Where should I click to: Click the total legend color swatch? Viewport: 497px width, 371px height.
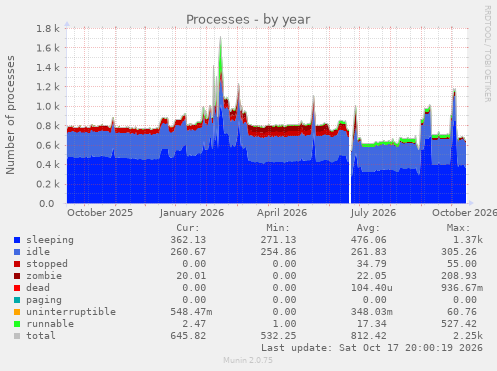click(17, 336)
